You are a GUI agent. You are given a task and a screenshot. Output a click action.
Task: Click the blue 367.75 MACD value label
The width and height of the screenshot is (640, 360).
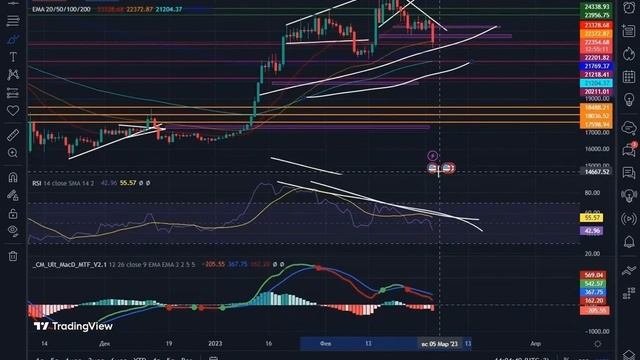pos(593,292)
